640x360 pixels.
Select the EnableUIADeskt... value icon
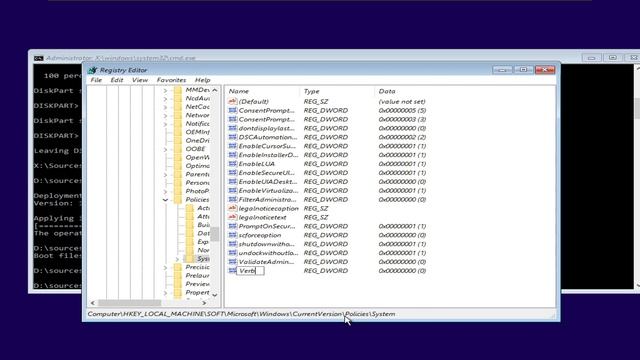click(233, 182)
